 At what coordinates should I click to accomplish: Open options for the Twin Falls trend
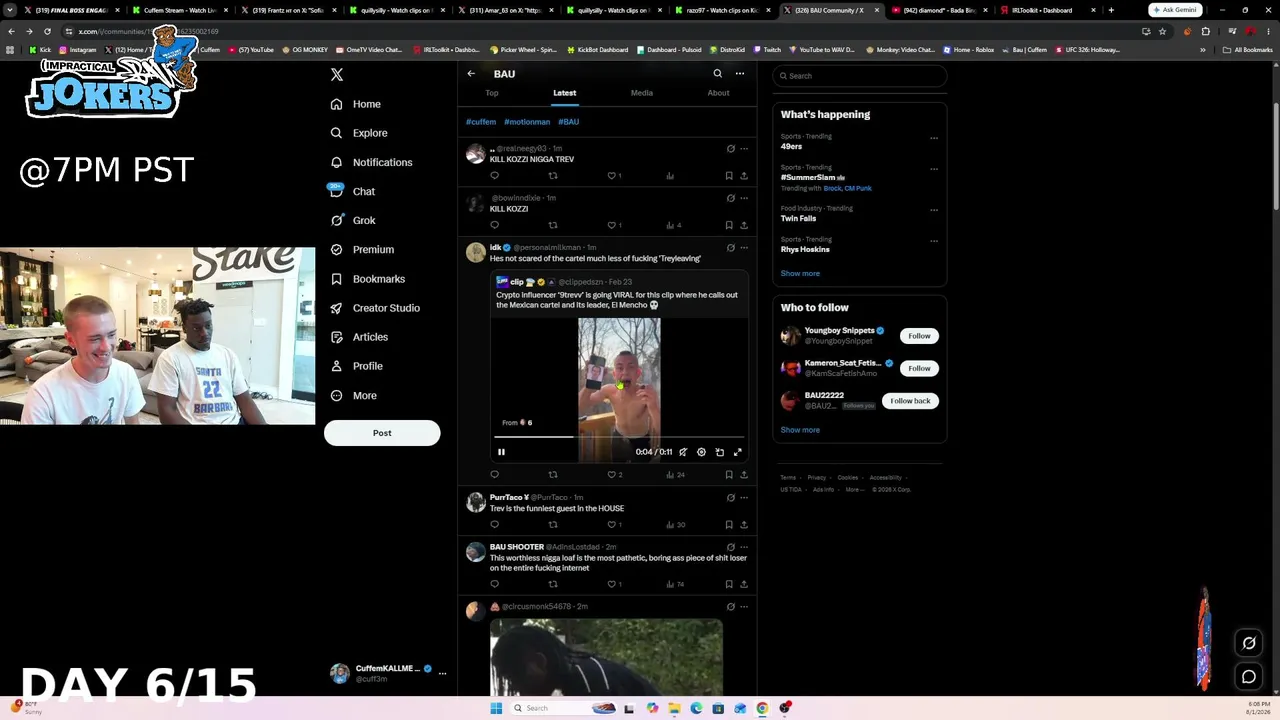pyautogui.click(x=934, y=210)
